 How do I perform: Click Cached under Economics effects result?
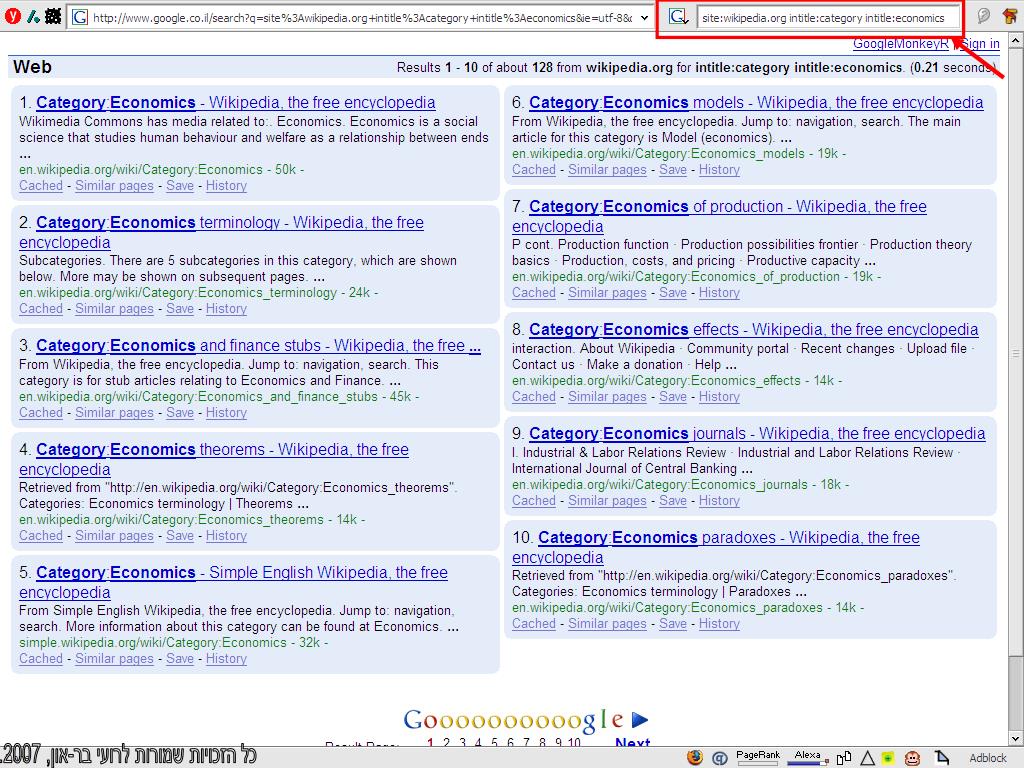[534, 396]
